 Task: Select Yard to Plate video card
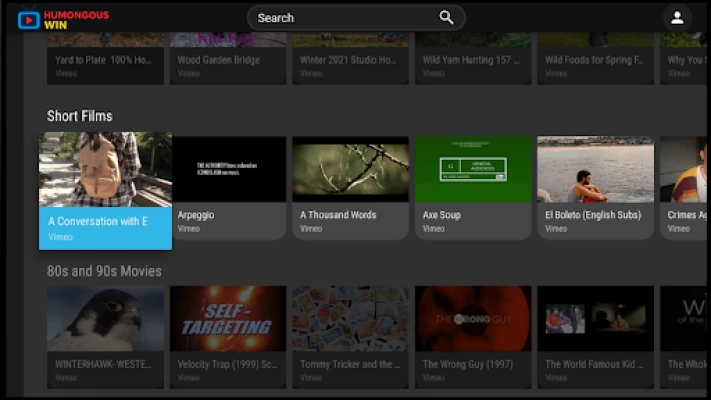tap(105, 60)
